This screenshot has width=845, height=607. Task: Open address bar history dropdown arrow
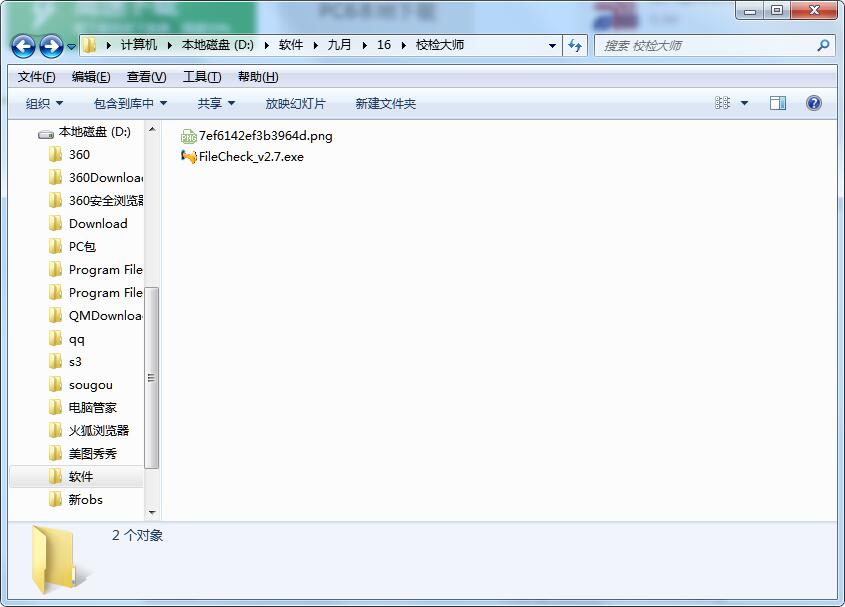pyautogui.click(x=552, y=46)
